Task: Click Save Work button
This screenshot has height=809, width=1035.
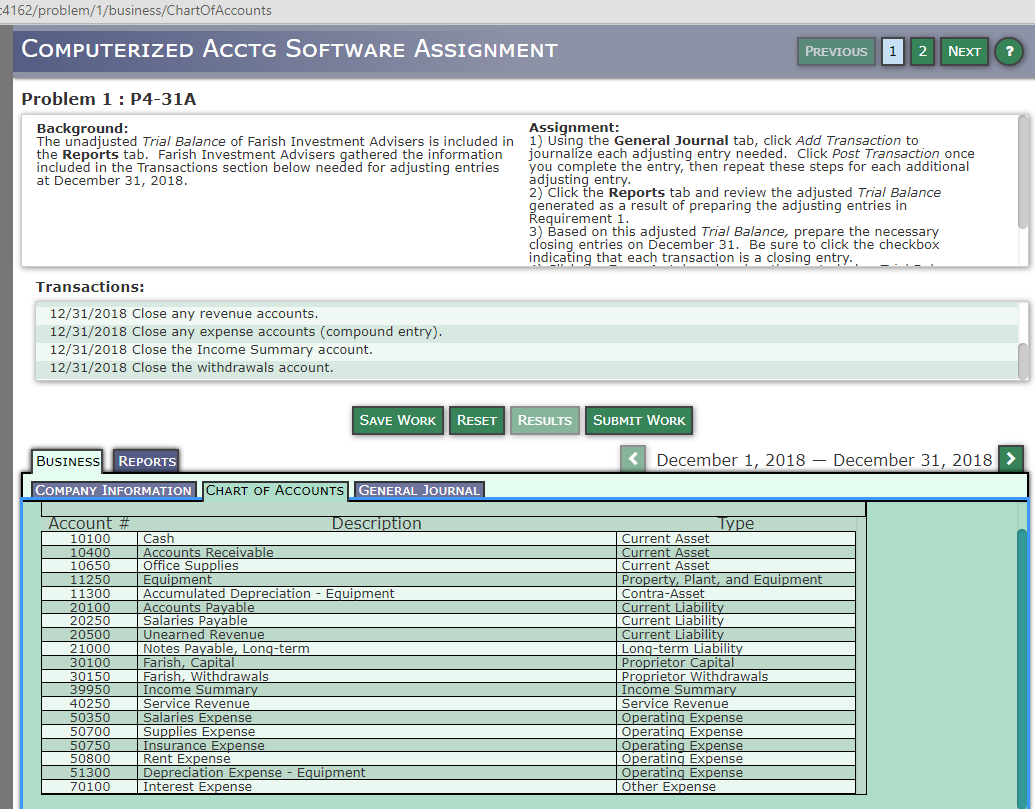Action: [x=397, y=420]
